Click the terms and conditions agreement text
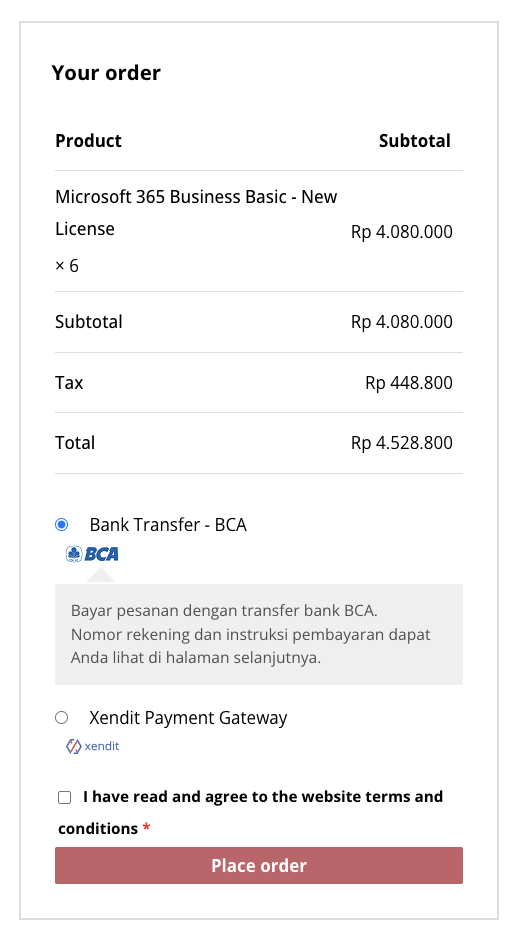The height and width of the screenshot is (939, 520). point(250,813)
